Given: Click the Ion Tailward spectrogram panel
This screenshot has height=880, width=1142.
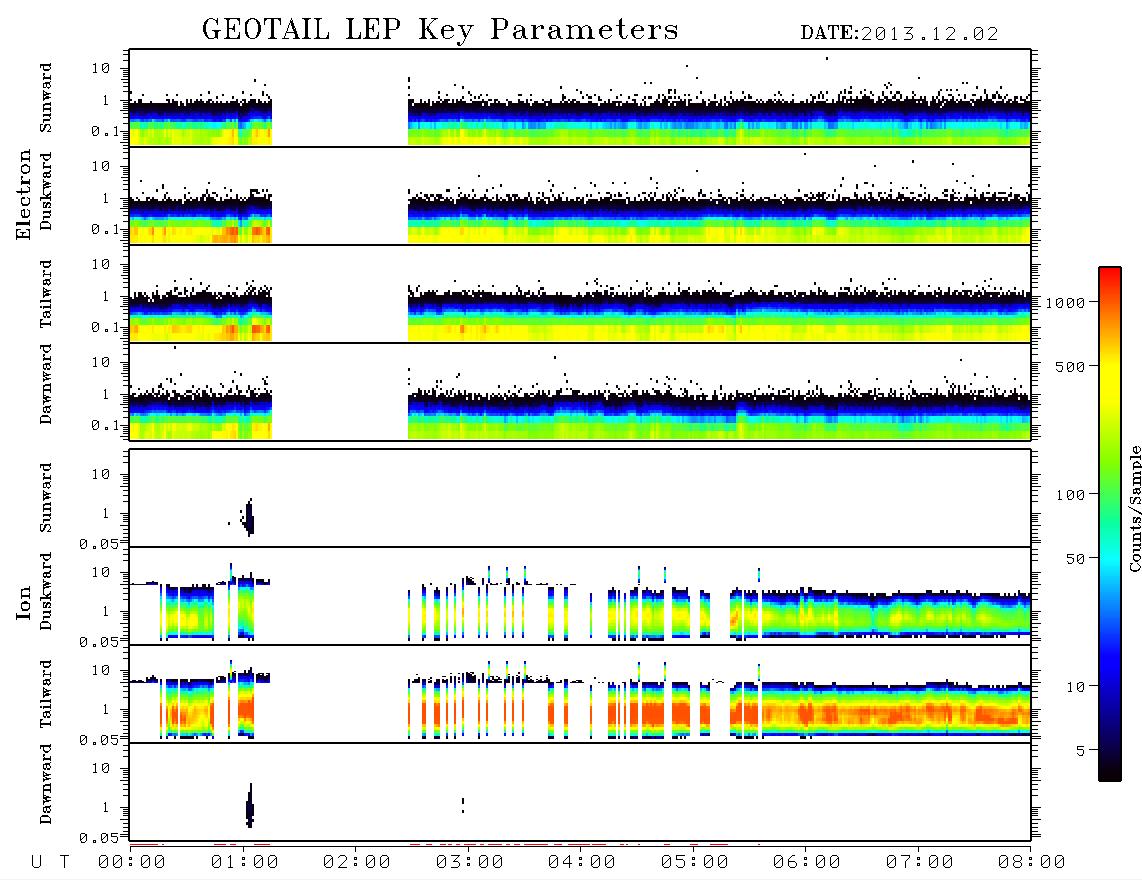Looking at the screenshot, I should tap(580, 694).
